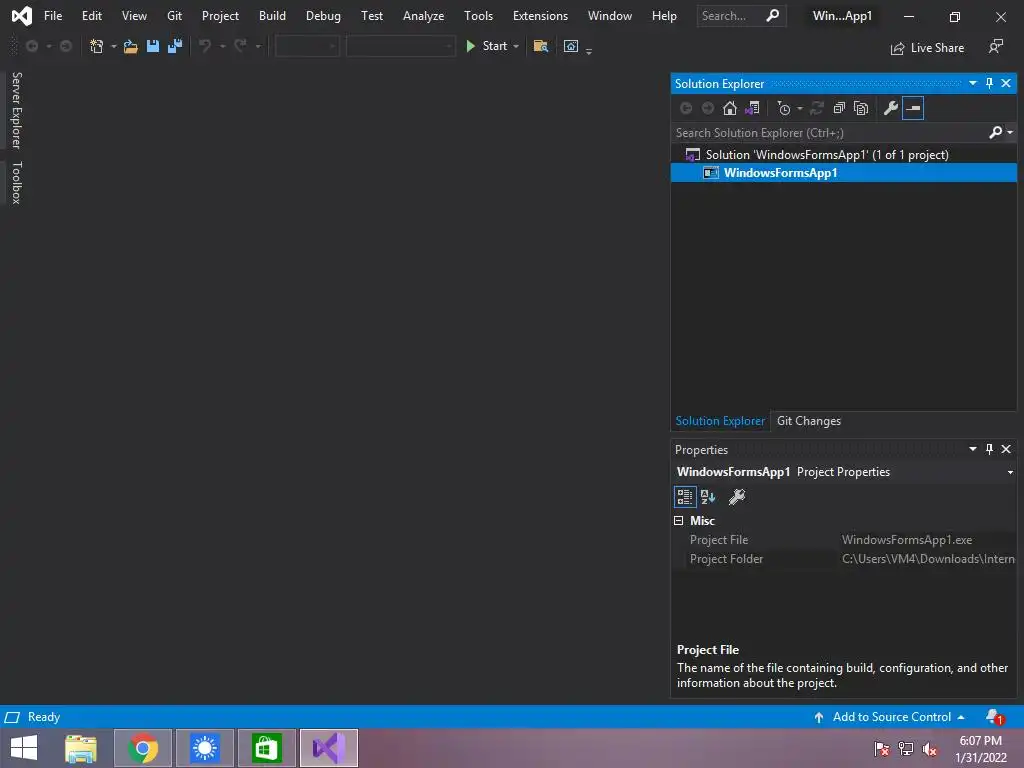
Task: Click Add to Source Control
Action: (x=891, y=717)
